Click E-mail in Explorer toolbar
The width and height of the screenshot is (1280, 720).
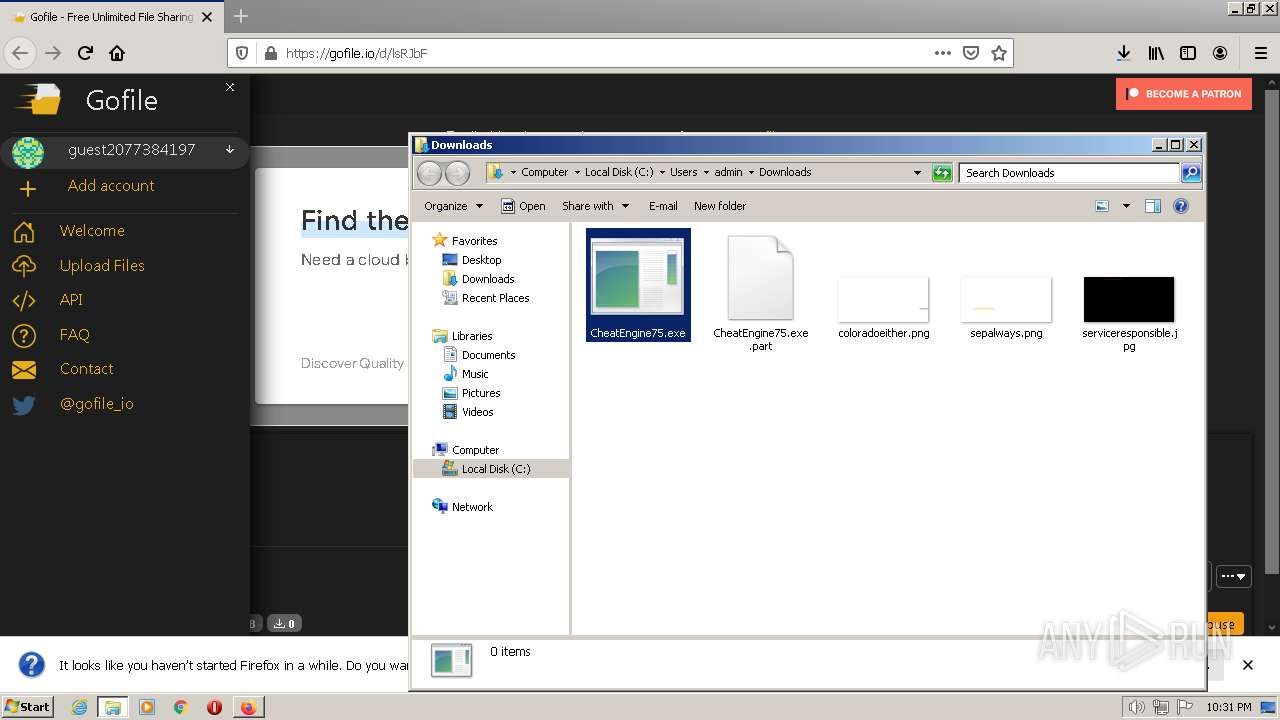(663, 206)
